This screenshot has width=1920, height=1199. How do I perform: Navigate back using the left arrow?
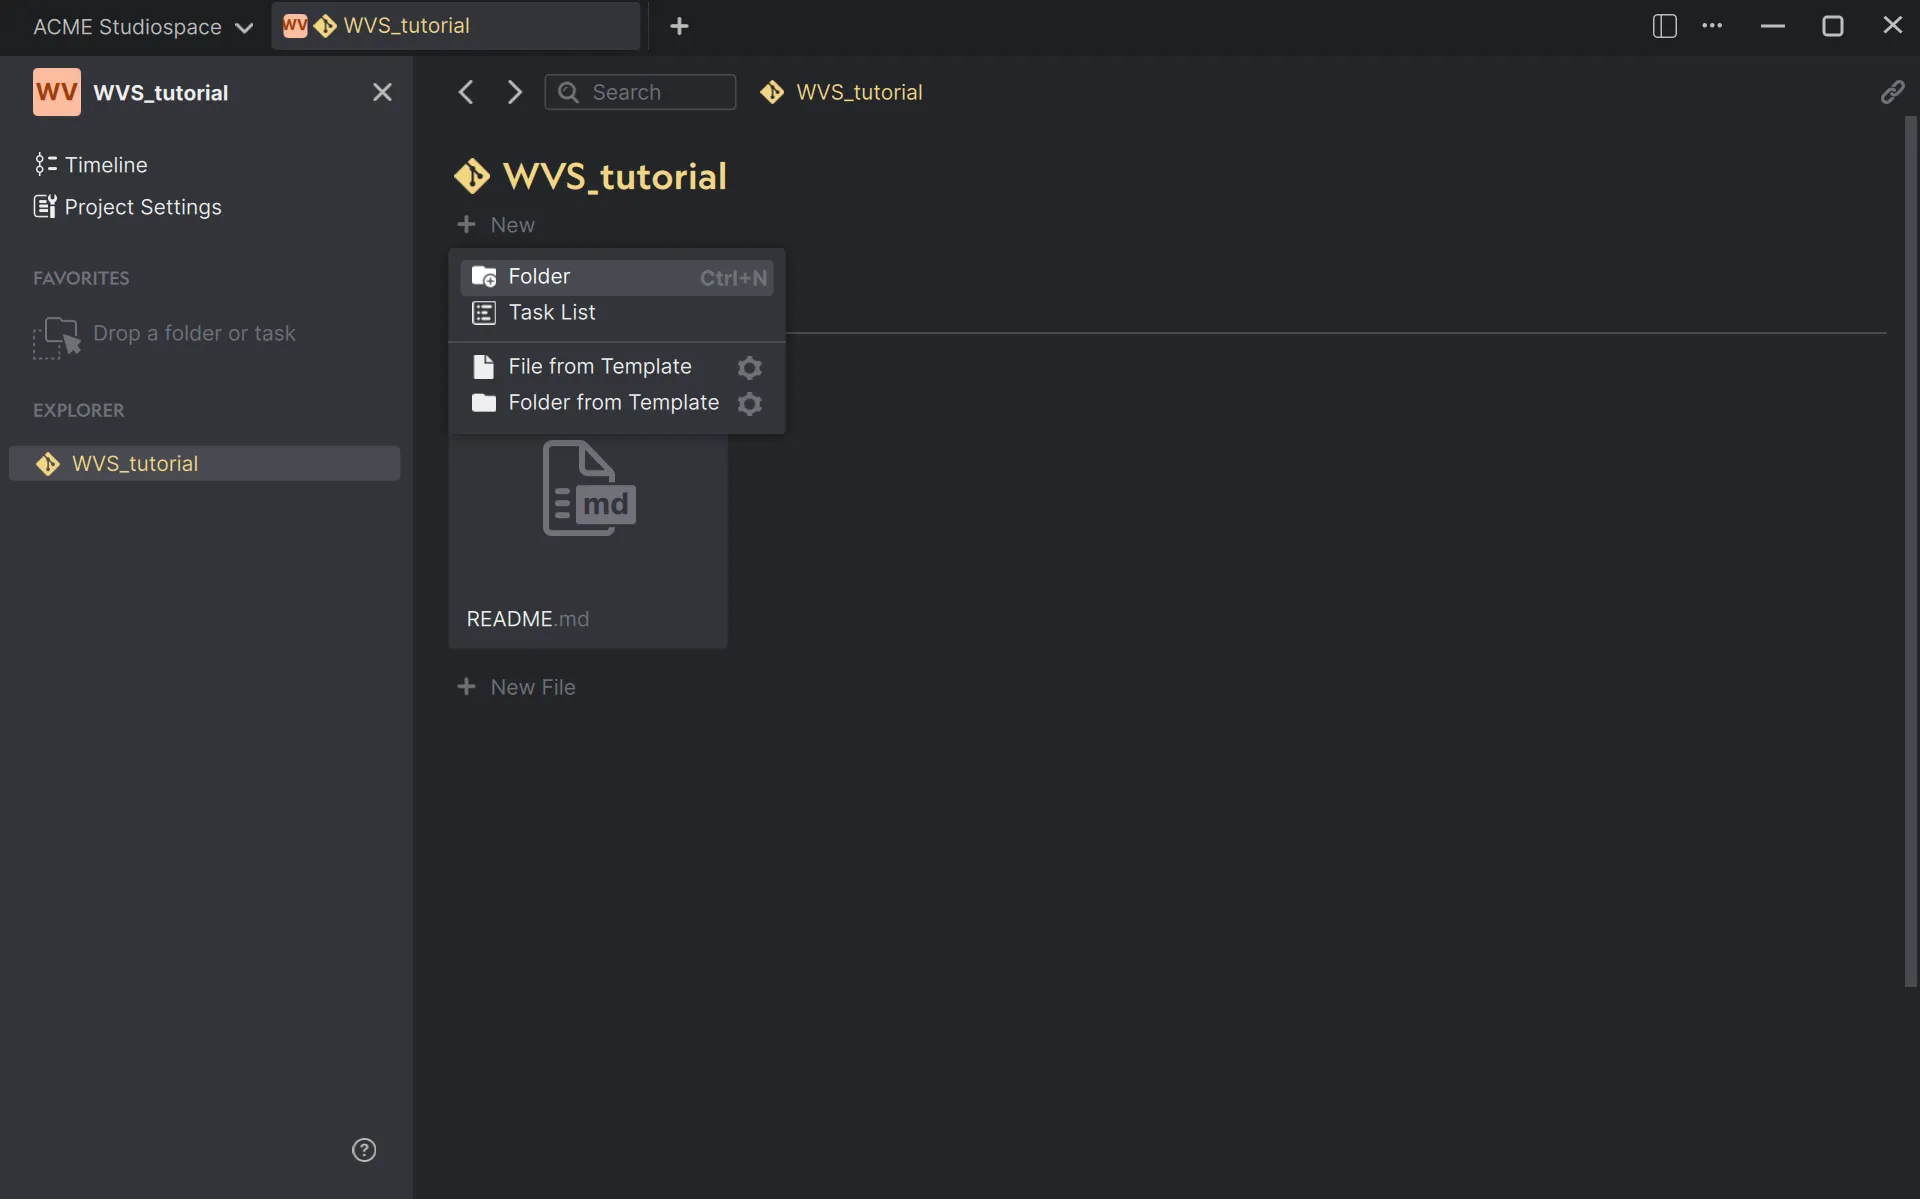[x=466, y=91]
